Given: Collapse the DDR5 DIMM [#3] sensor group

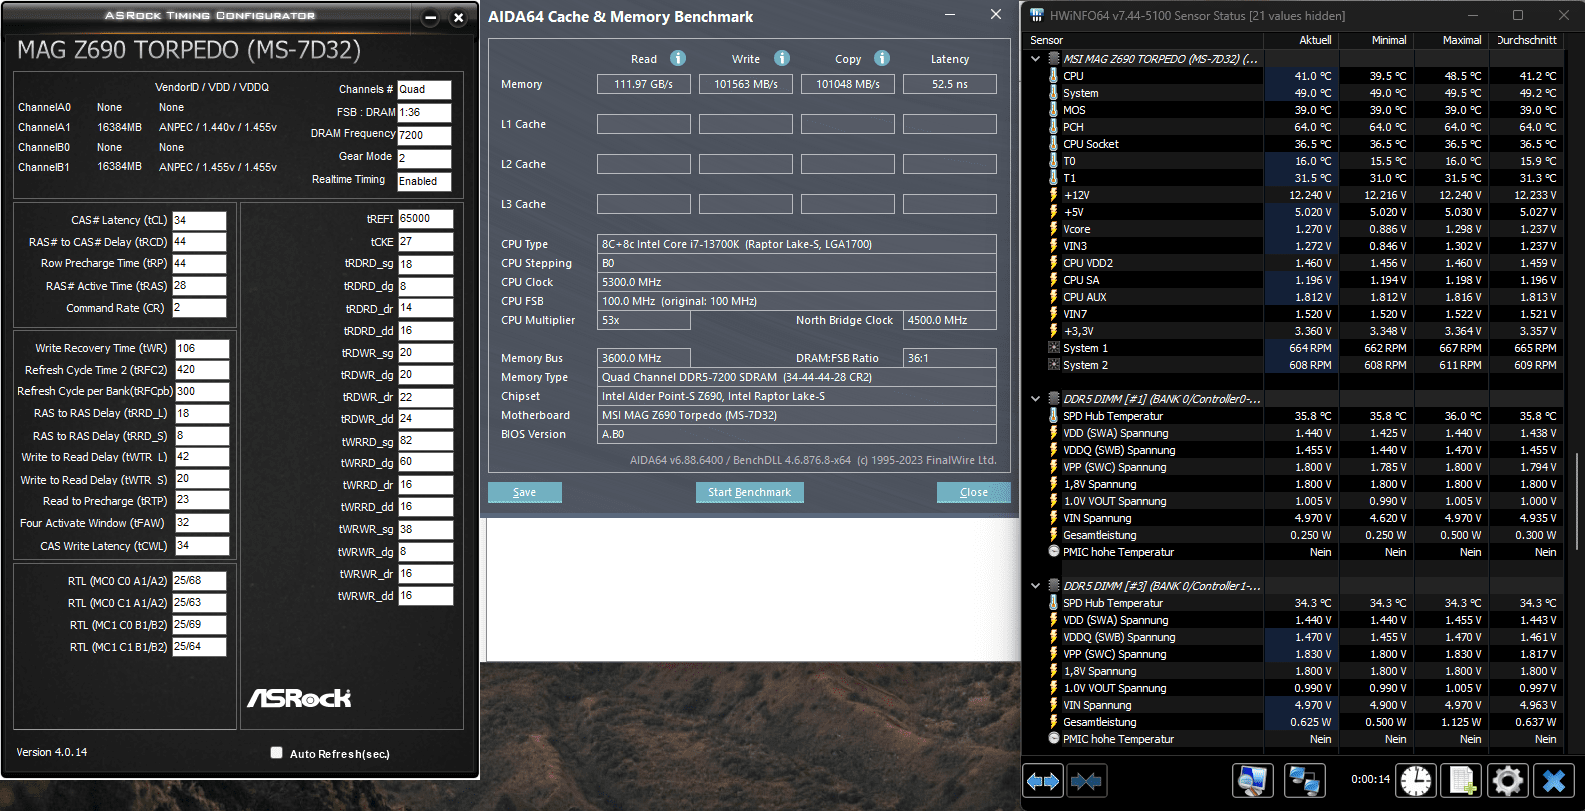Looking at the screenshot, I should click(1035, 586).
